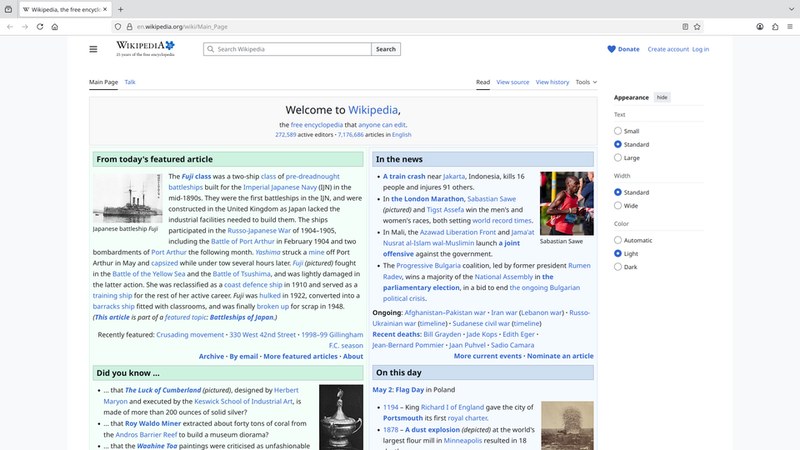This screenshot has height=450, width=800.
Task: Open the list all tabs chevron
Action: (x=791, y=9)
